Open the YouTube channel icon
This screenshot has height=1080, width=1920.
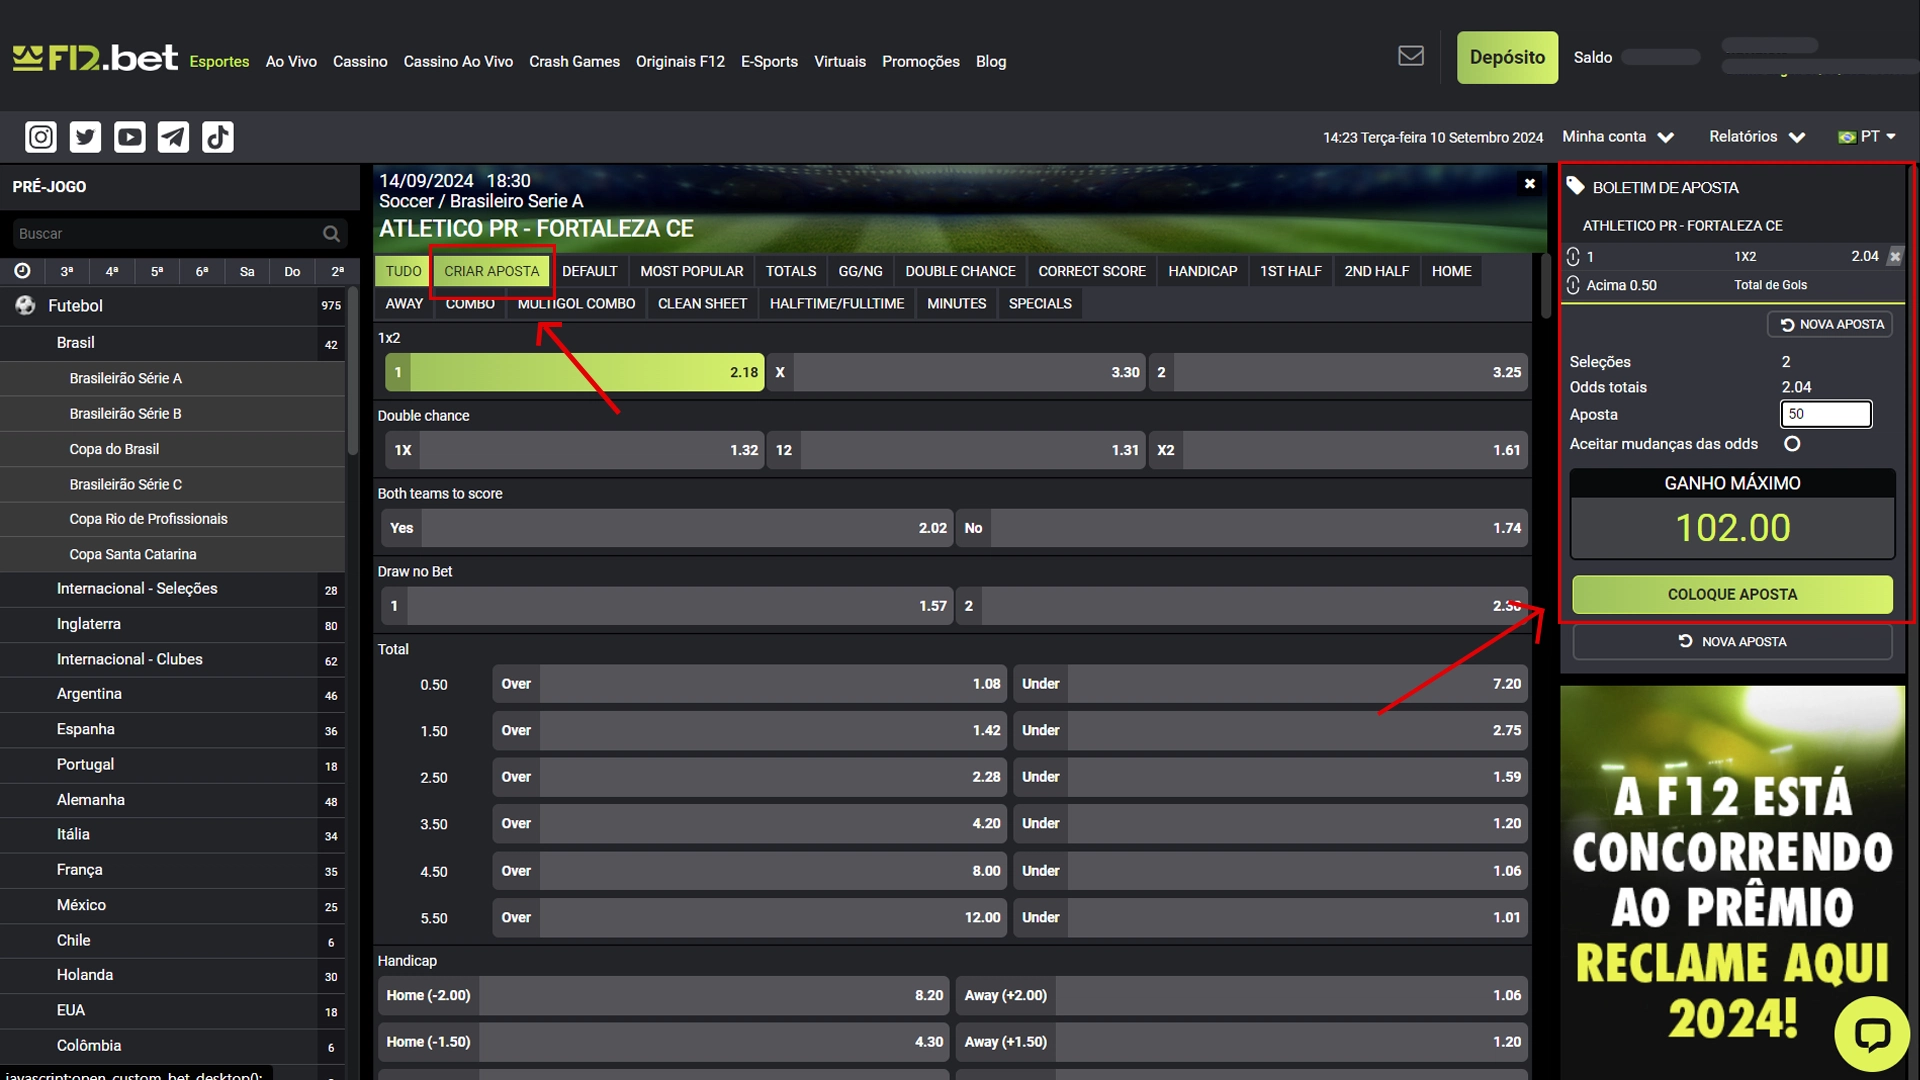pyautogui.click(x=129, y=137)
